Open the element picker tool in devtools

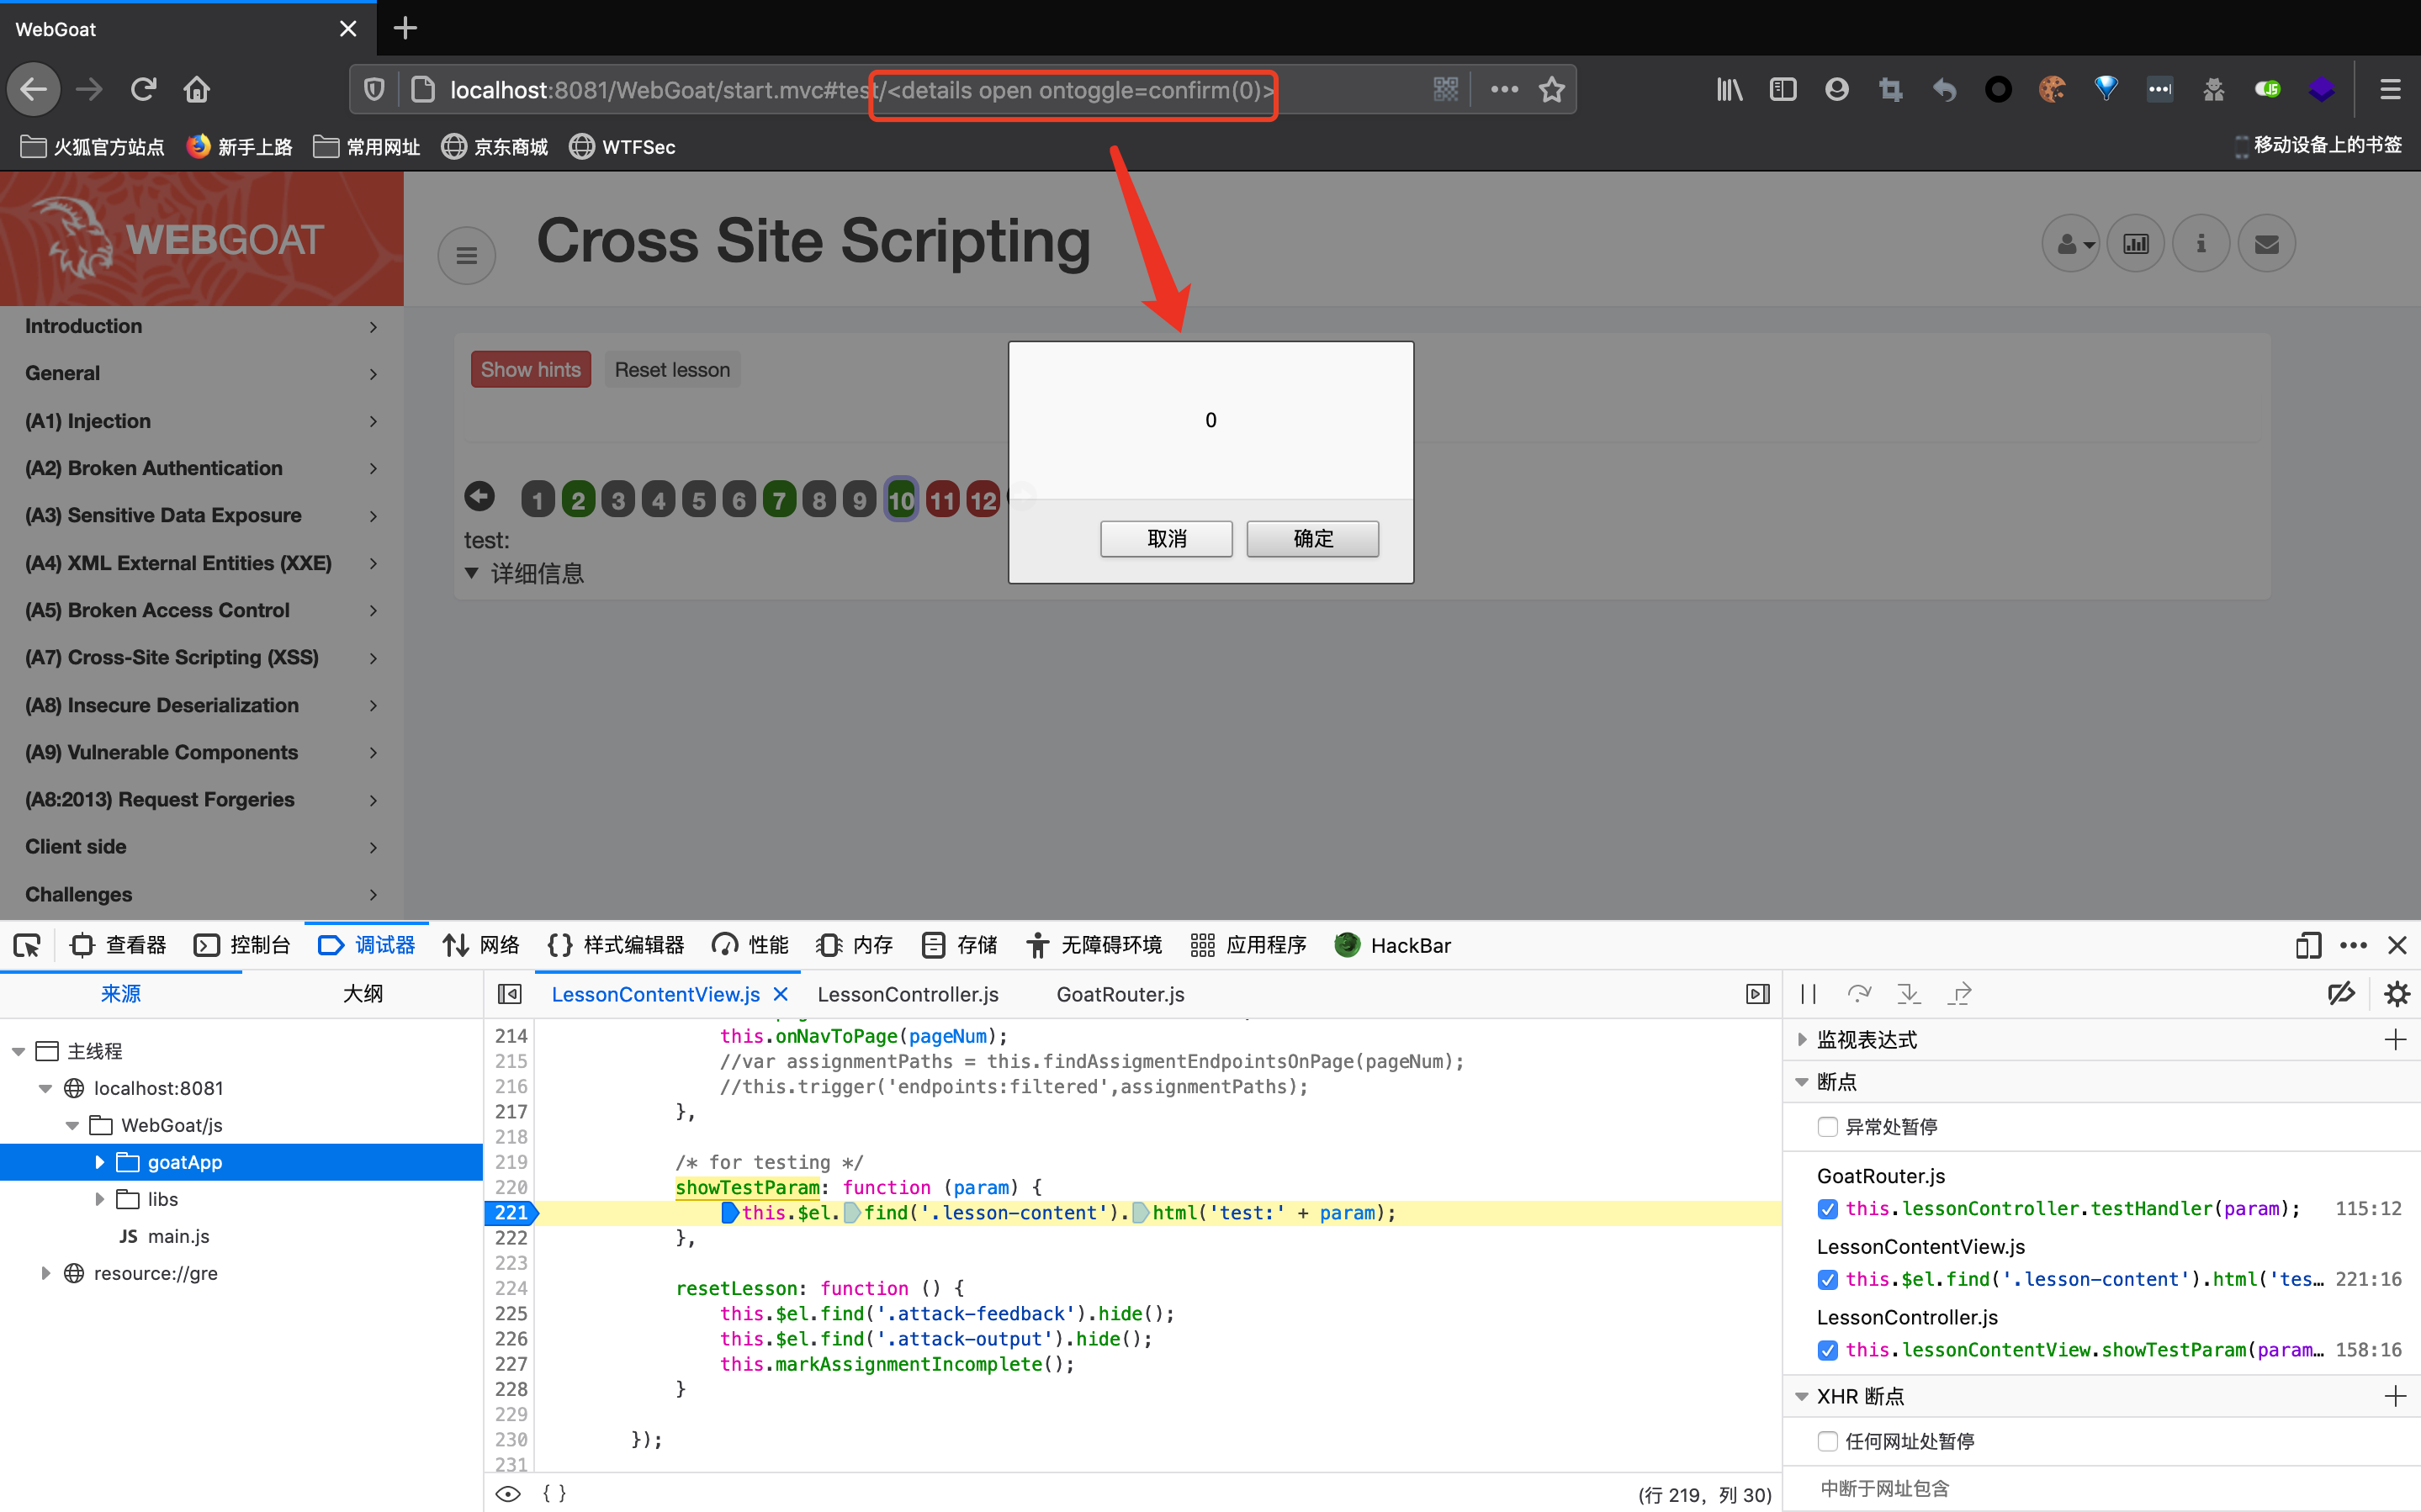27,945
